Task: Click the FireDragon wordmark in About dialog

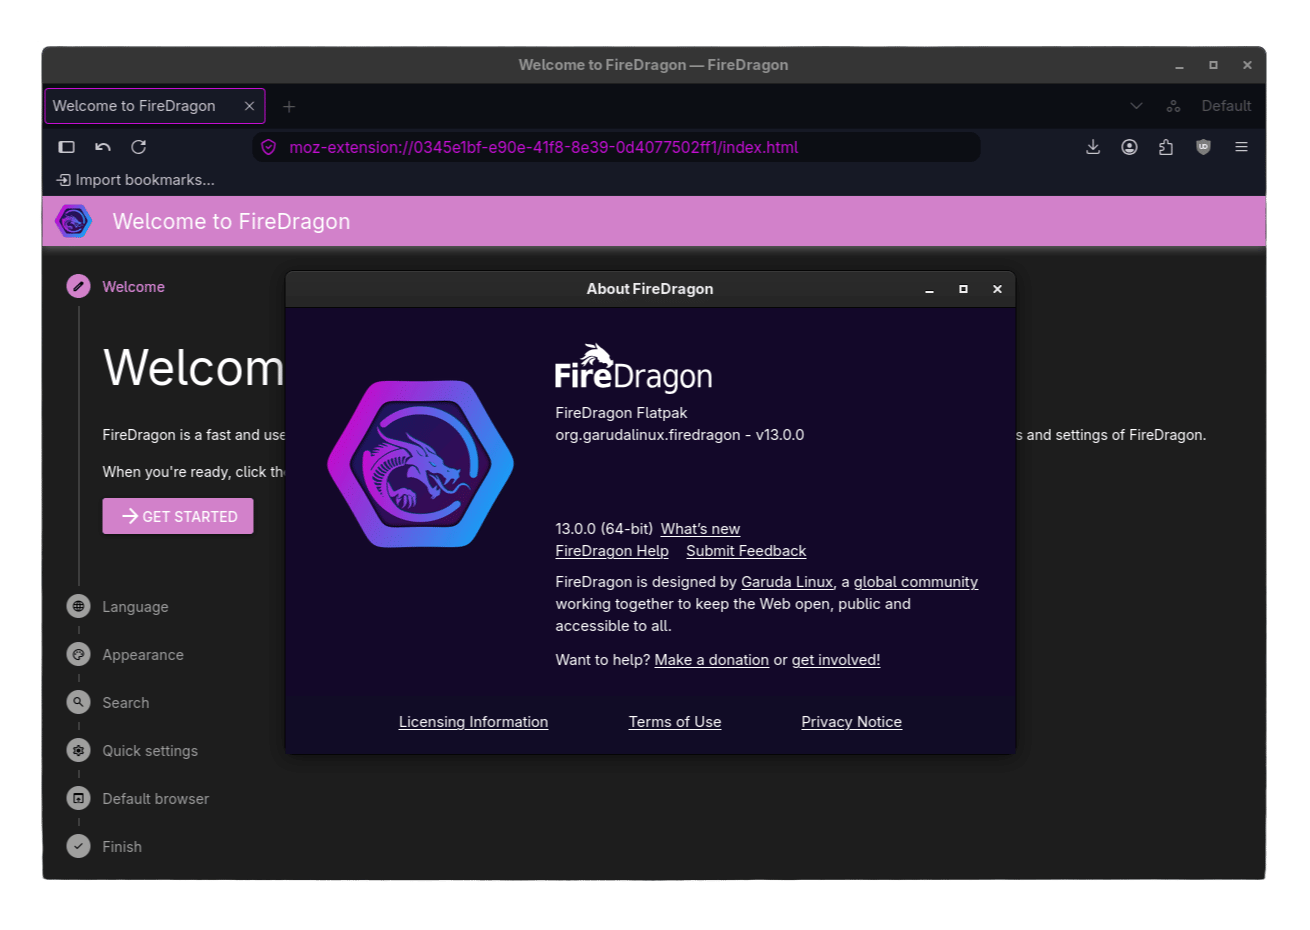Action: click(634, 368)
